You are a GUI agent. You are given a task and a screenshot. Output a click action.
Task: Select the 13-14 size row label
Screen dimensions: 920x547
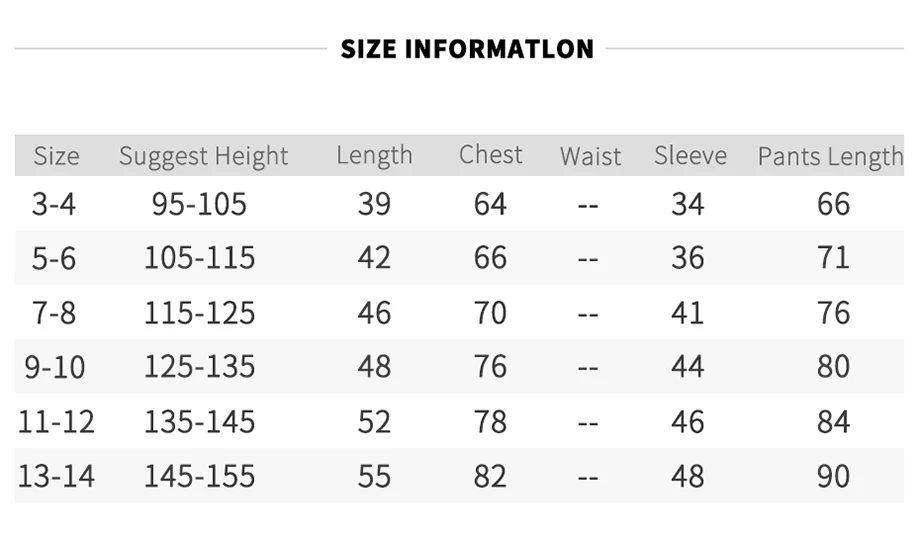[x=56, y=476]
